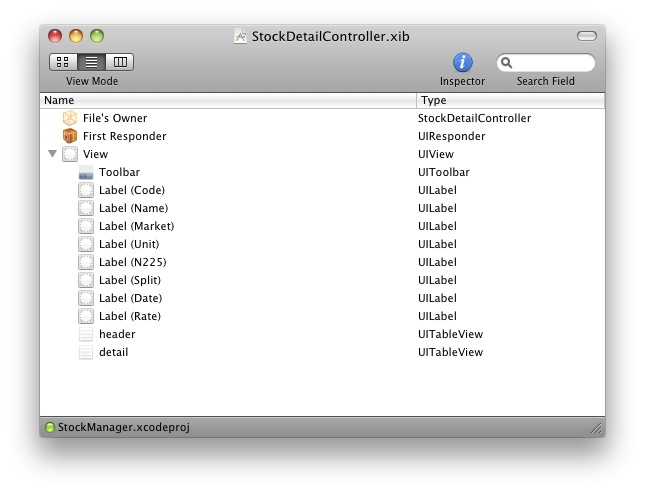645x492 pixels.
Task: Click the toolbar hide pill button
Action: 587,36
